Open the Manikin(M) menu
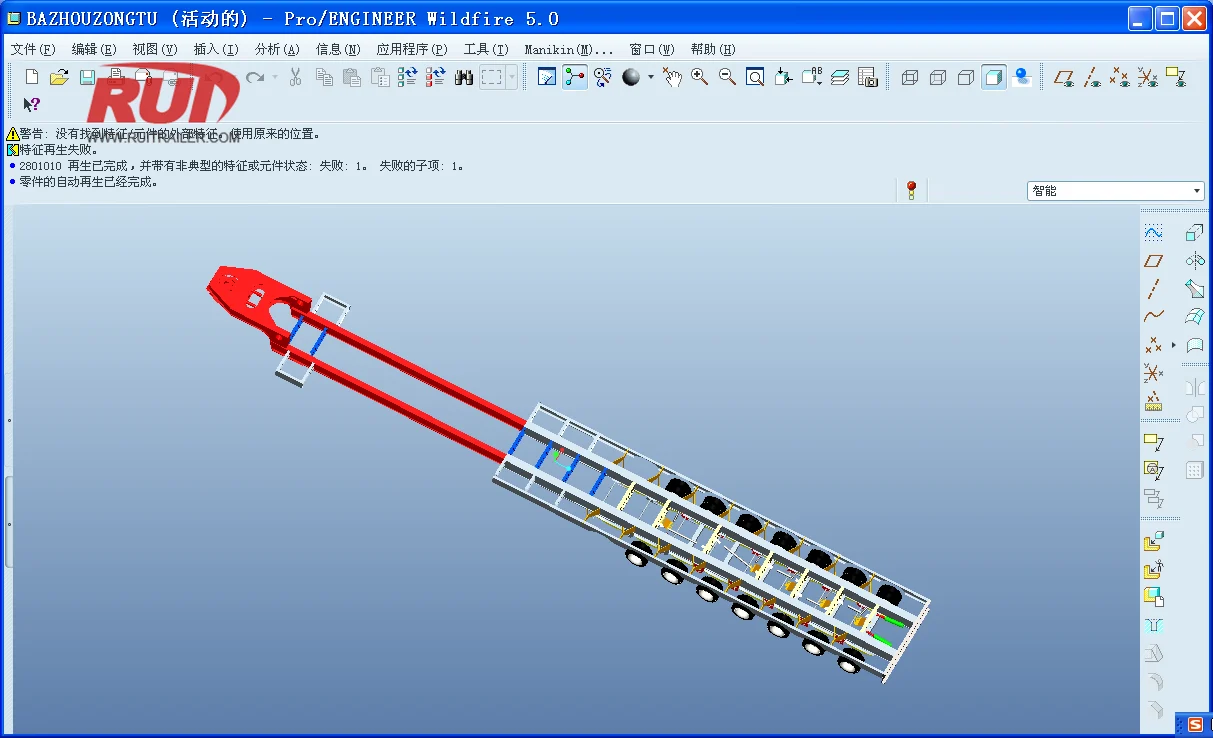This screenshot has height=738, width=1213. [x=568, y=49]
